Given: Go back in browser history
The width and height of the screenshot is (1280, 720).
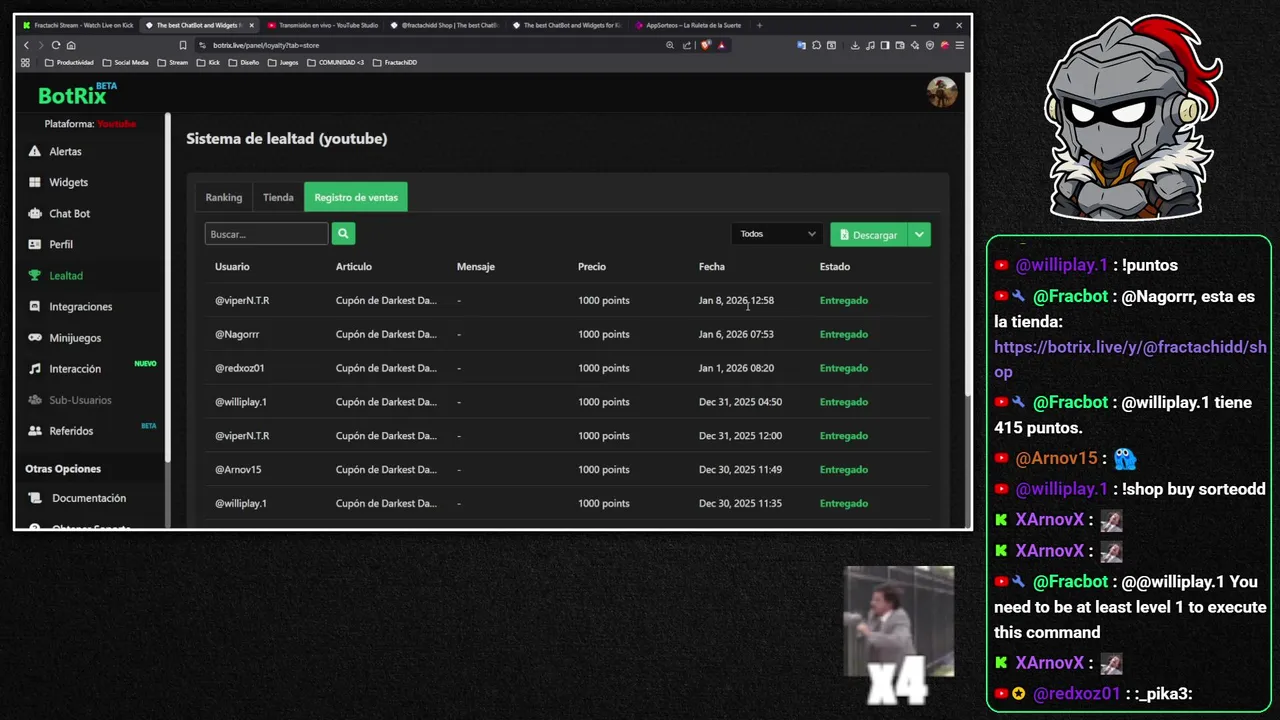Looking at the screenshot, I should click(x=26, y=45).
